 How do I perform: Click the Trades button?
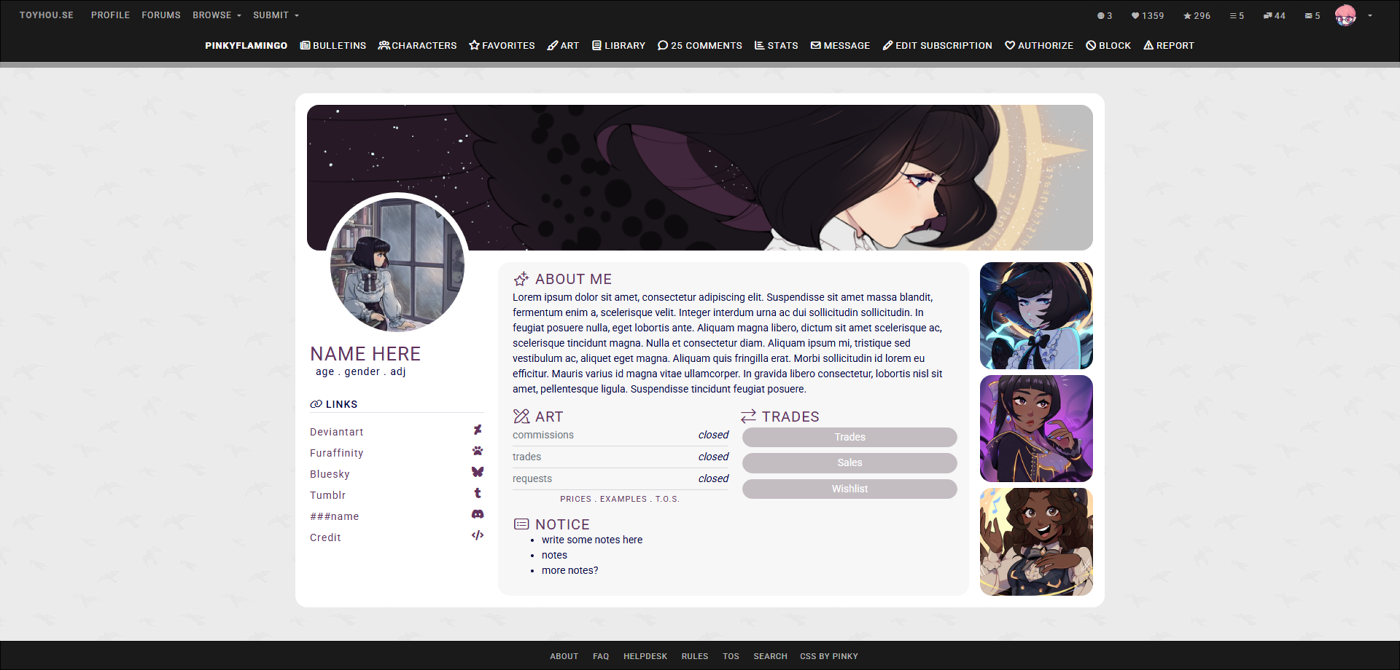[x=849, y=437]
